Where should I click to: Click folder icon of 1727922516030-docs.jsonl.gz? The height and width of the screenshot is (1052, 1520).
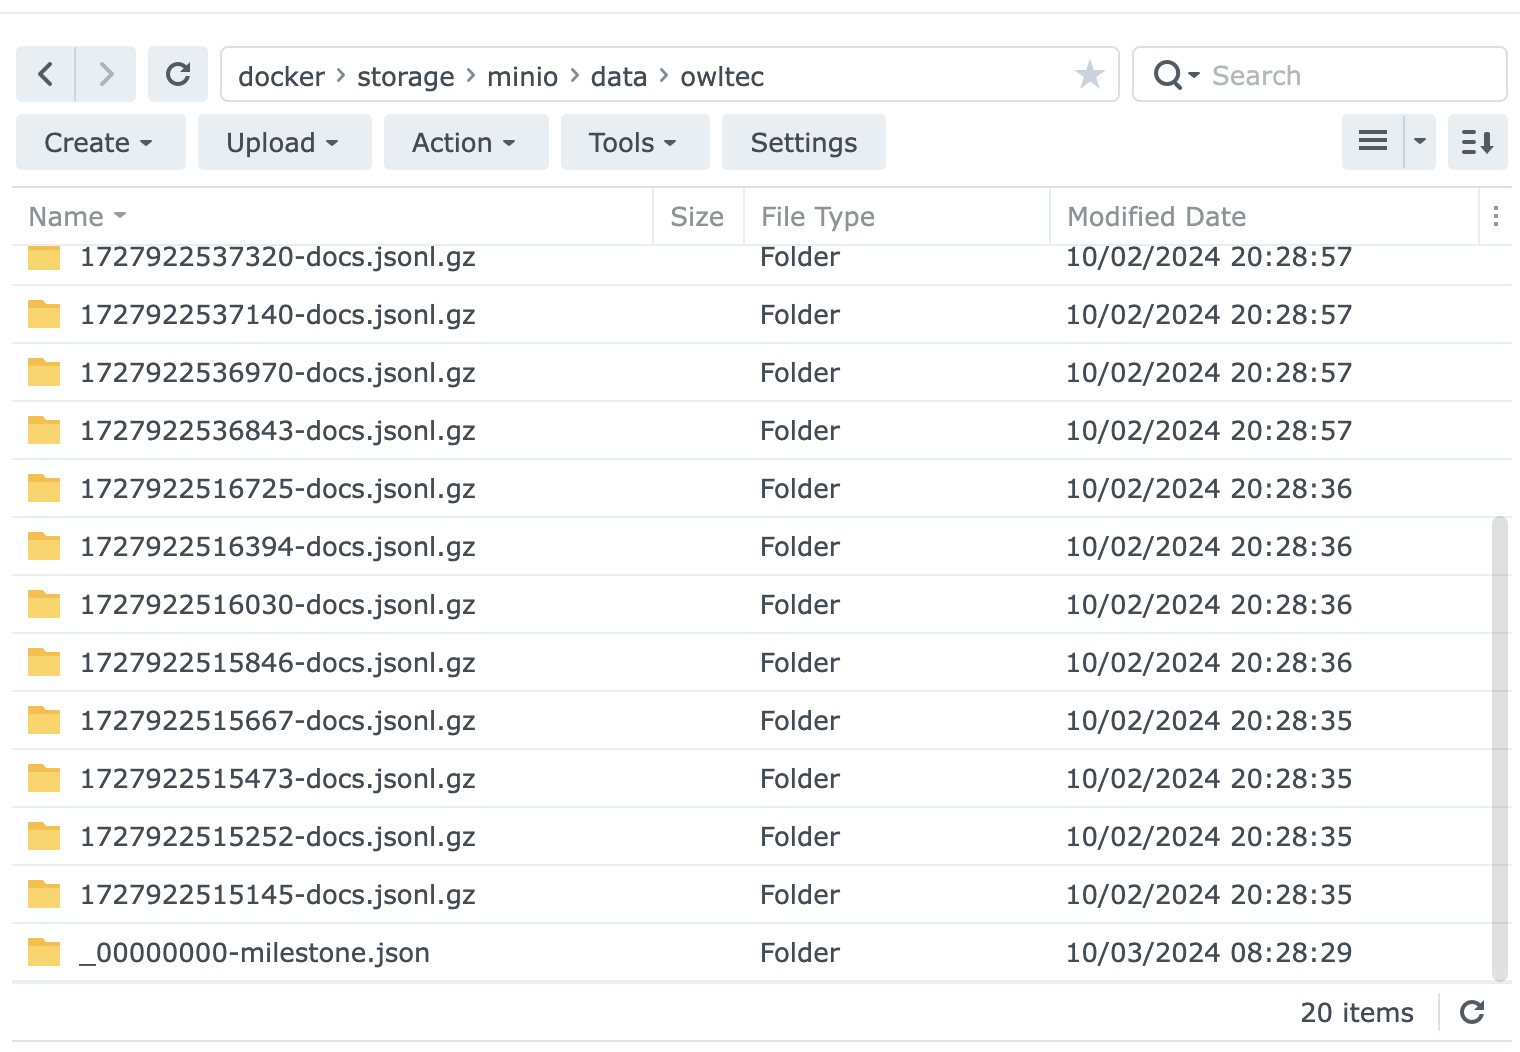(44, 604)
